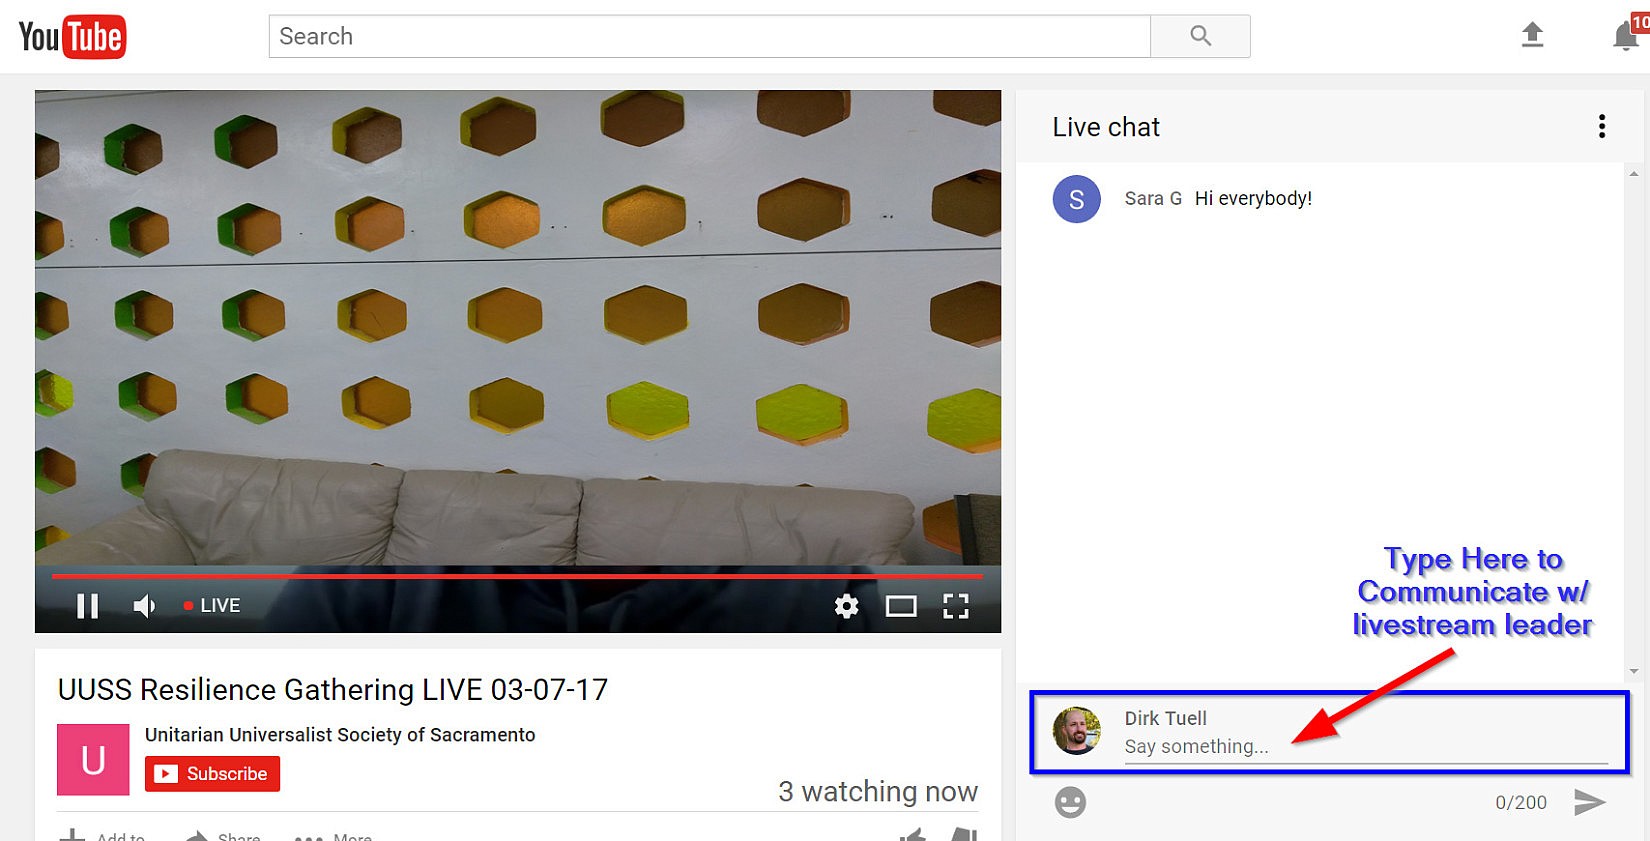Viewport: 1650px width, 841px height.
Task: Click the 'Hi everybody!' chat message
Action: point(1253,198)
